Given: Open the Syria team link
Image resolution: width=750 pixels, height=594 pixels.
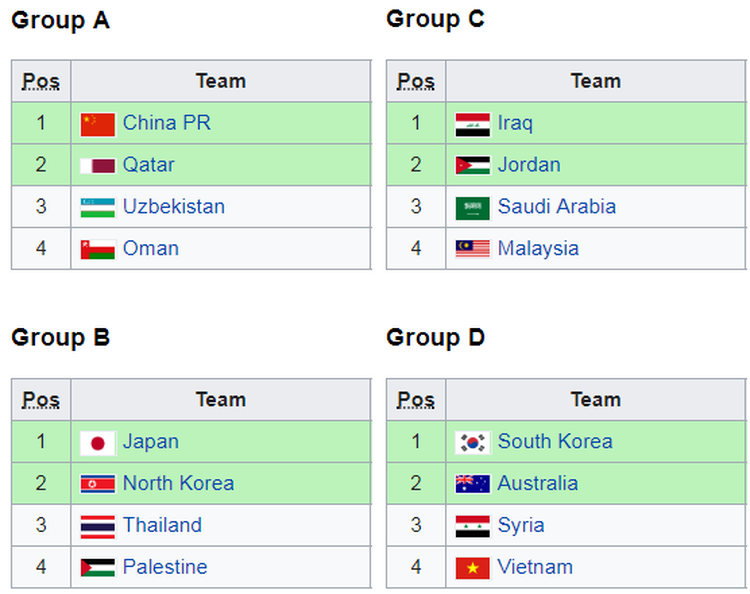Looking at the screenshot, I should tap(521, 525).
